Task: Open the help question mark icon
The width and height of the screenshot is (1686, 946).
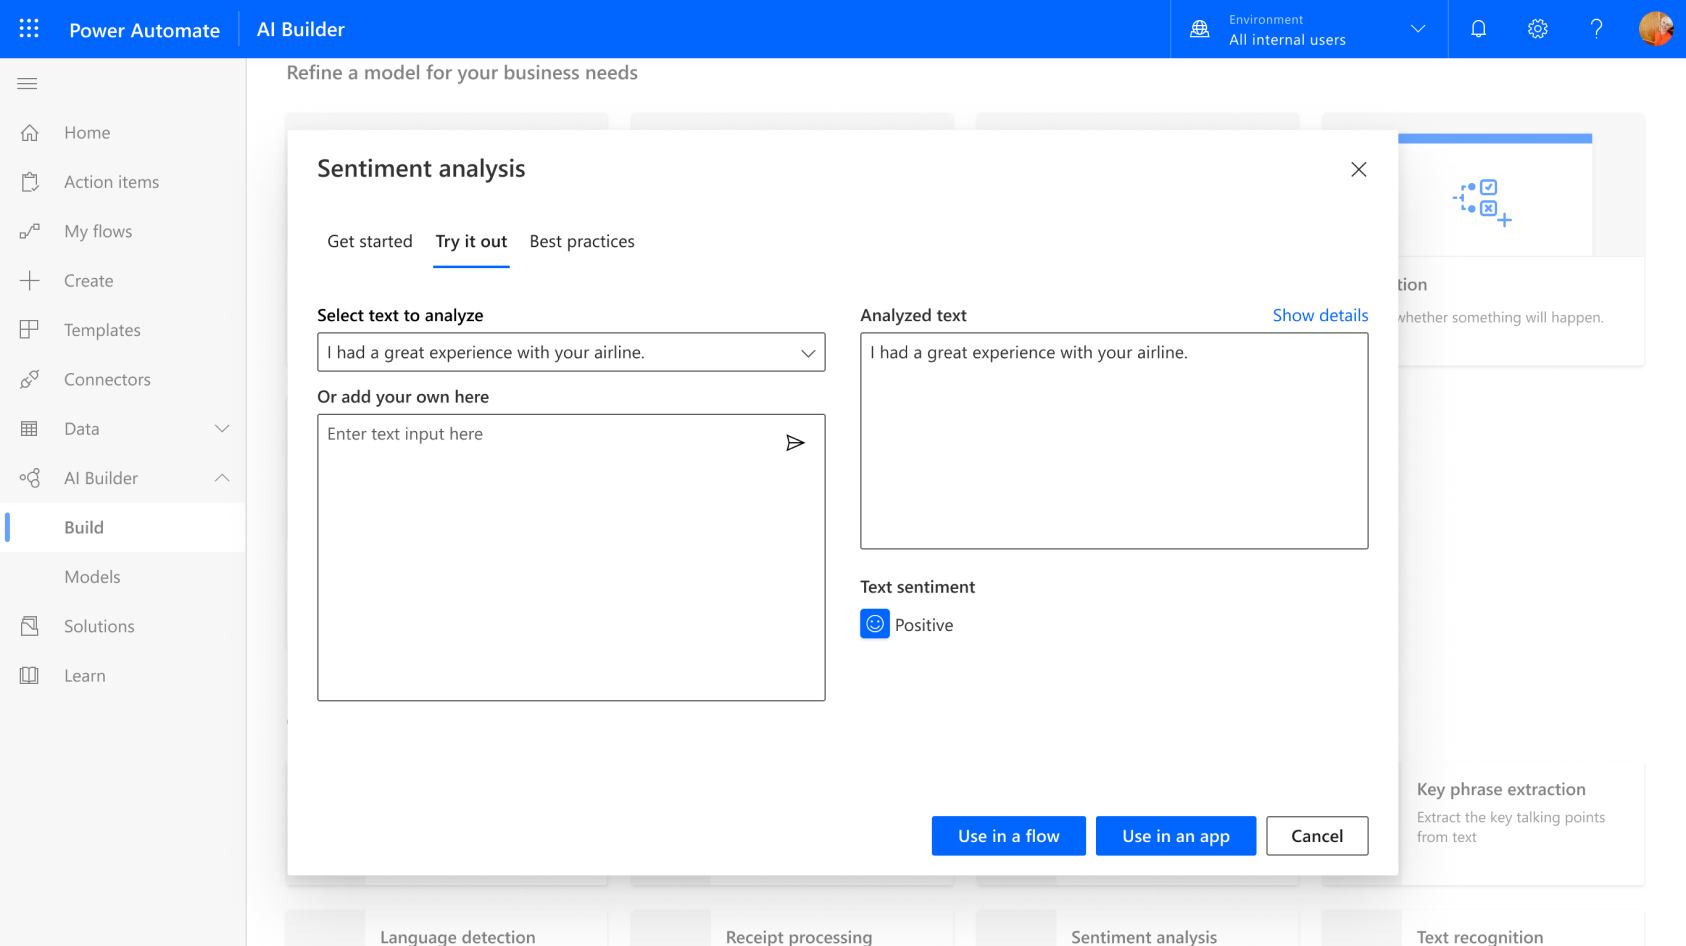Action: point(1597,29)
